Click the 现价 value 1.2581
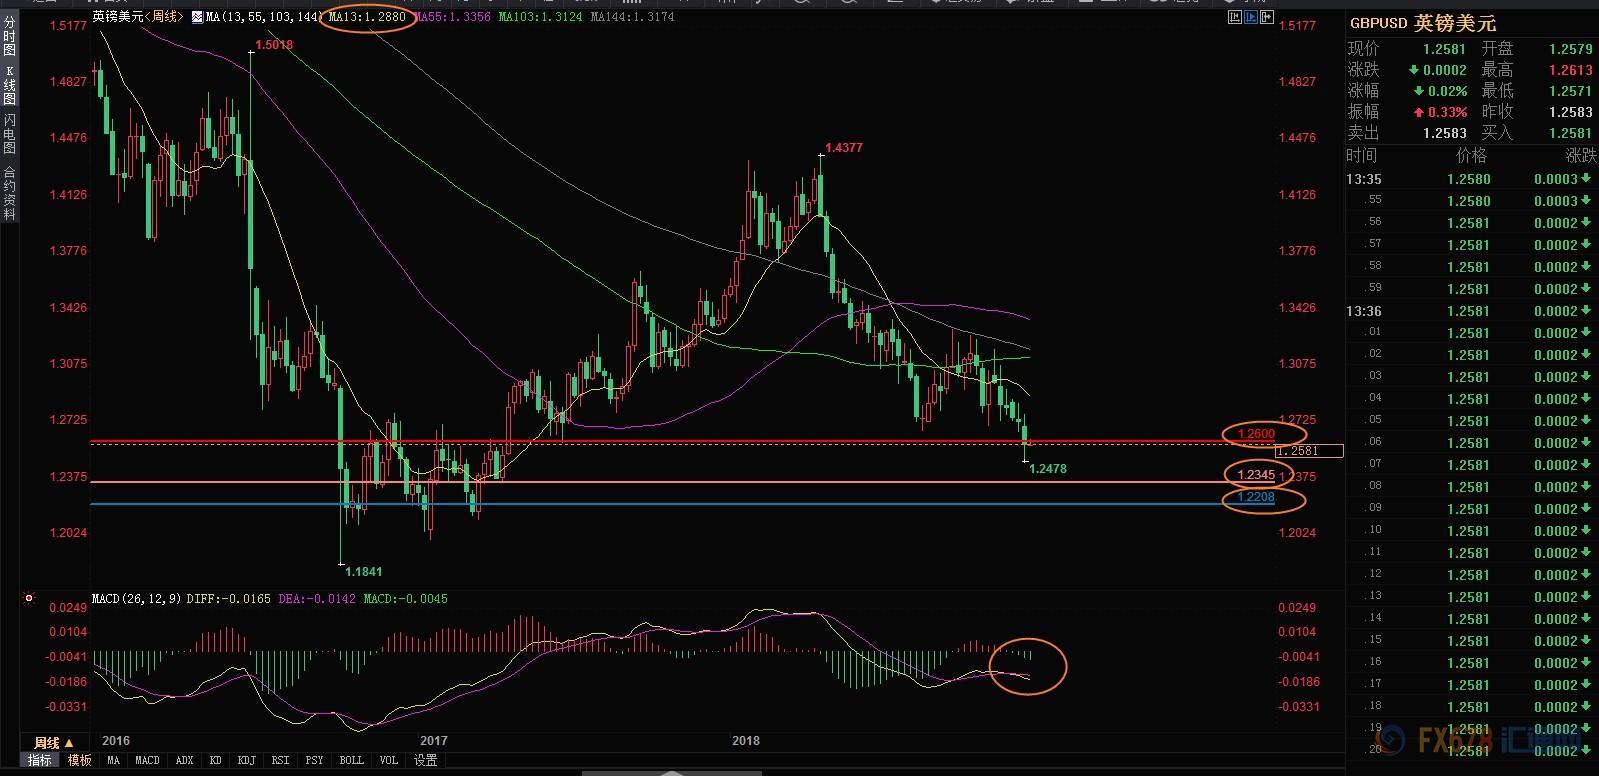 tap(1444, 49)
